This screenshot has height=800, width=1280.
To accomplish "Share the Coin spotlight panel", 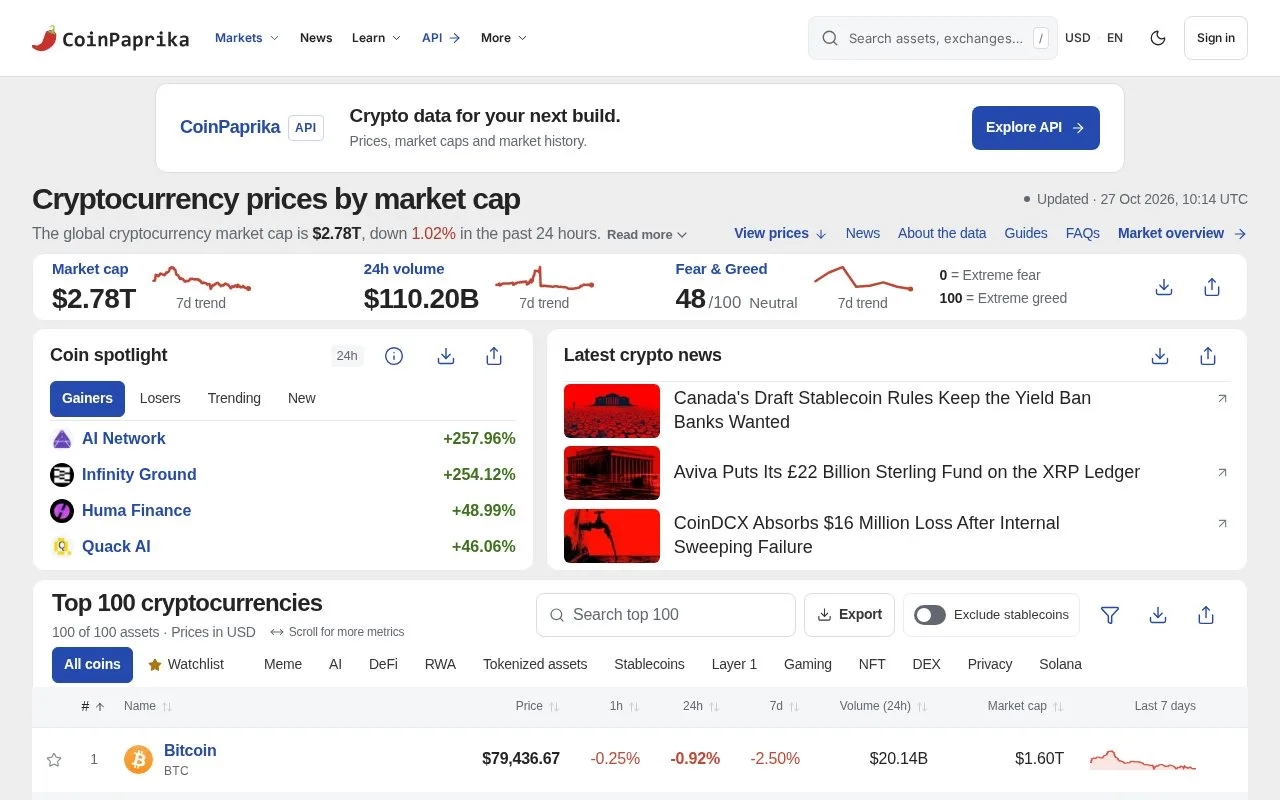I will point(494,356).
